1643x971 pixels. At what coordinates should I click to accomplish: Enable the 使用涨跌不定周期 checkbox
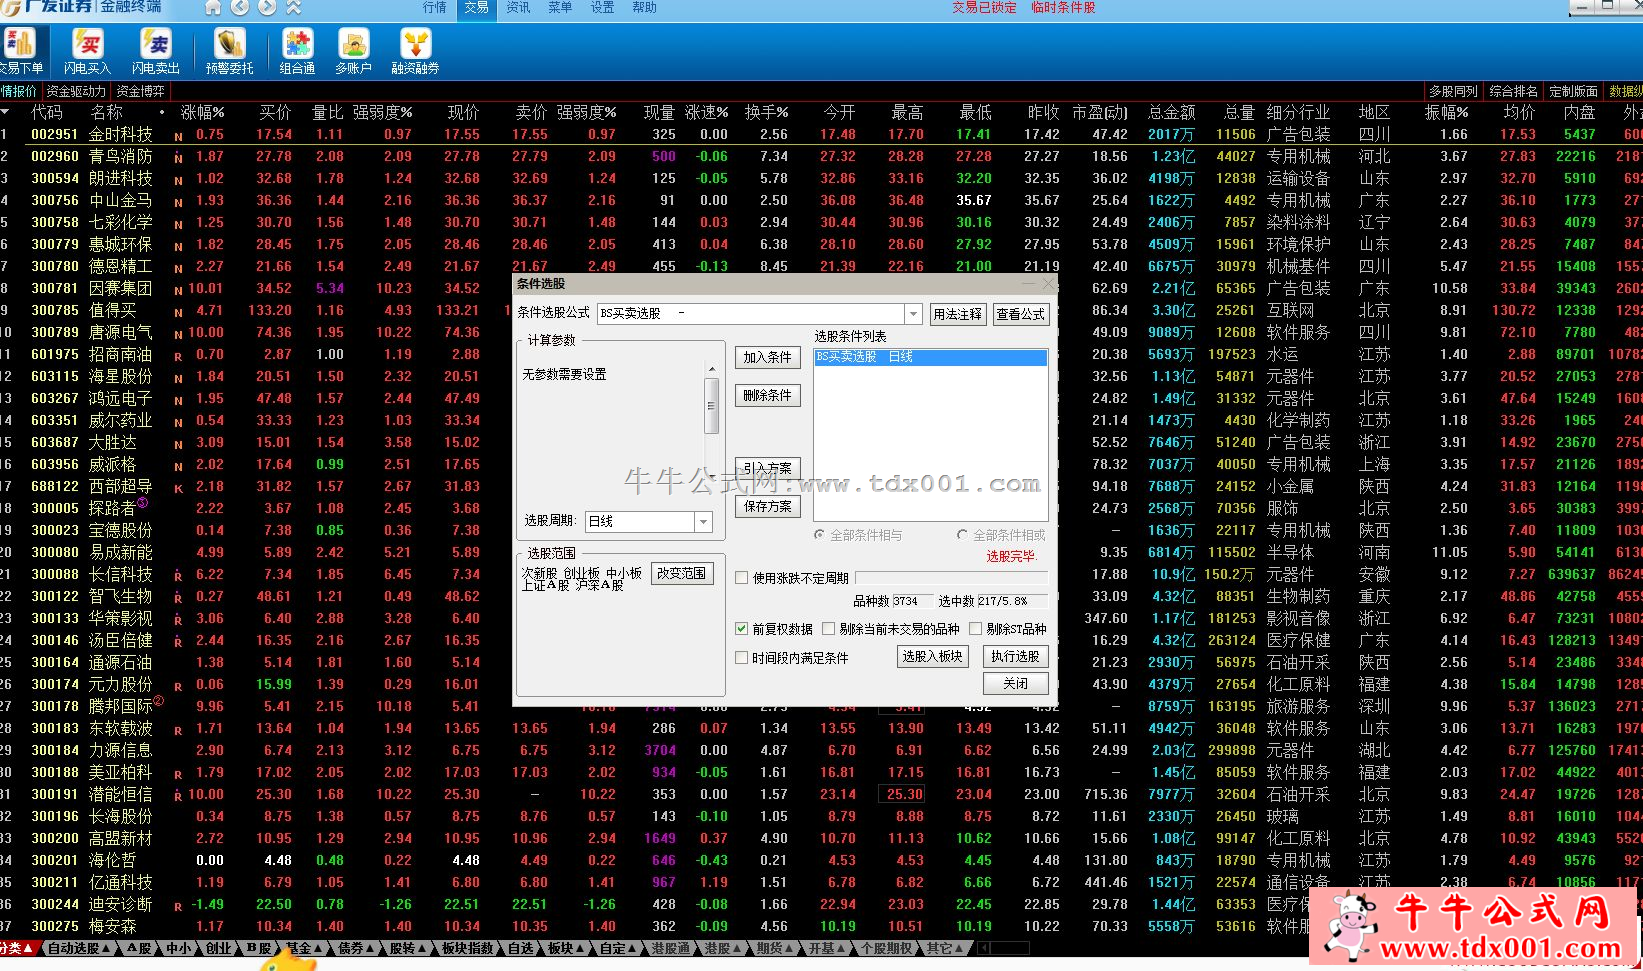click(x=742, y=578)
